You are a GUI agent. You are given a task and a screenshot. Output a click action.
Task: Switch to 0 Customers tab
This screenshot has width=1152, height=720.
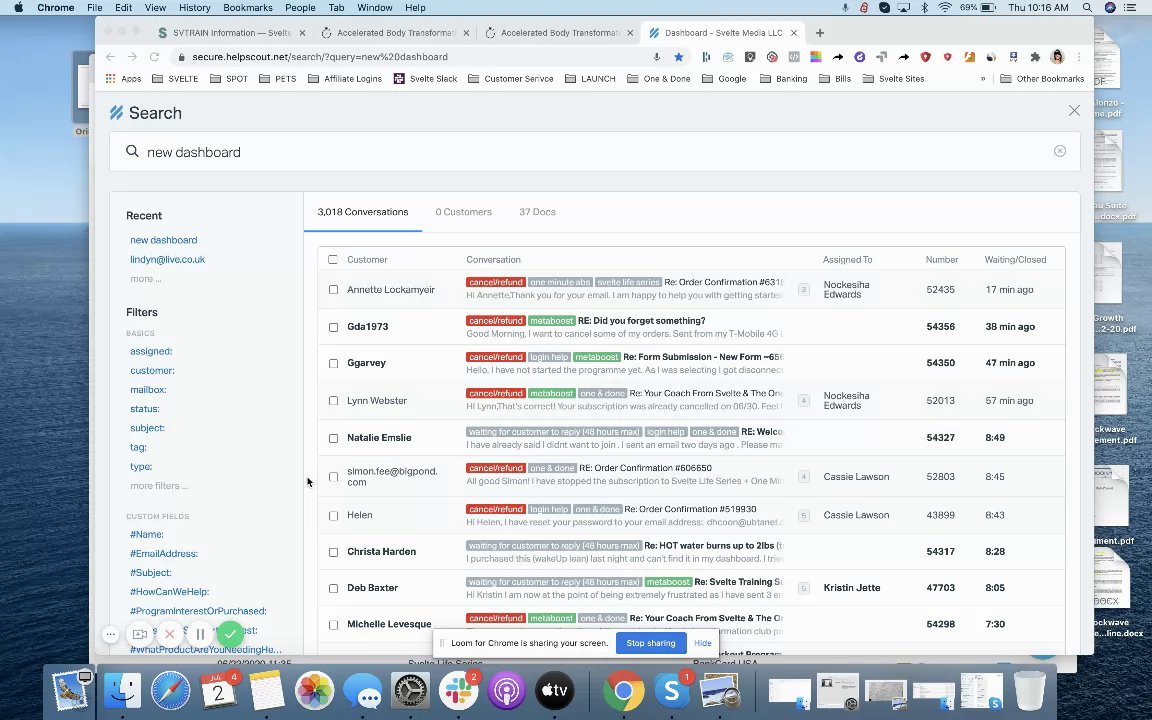click(464, 212)
